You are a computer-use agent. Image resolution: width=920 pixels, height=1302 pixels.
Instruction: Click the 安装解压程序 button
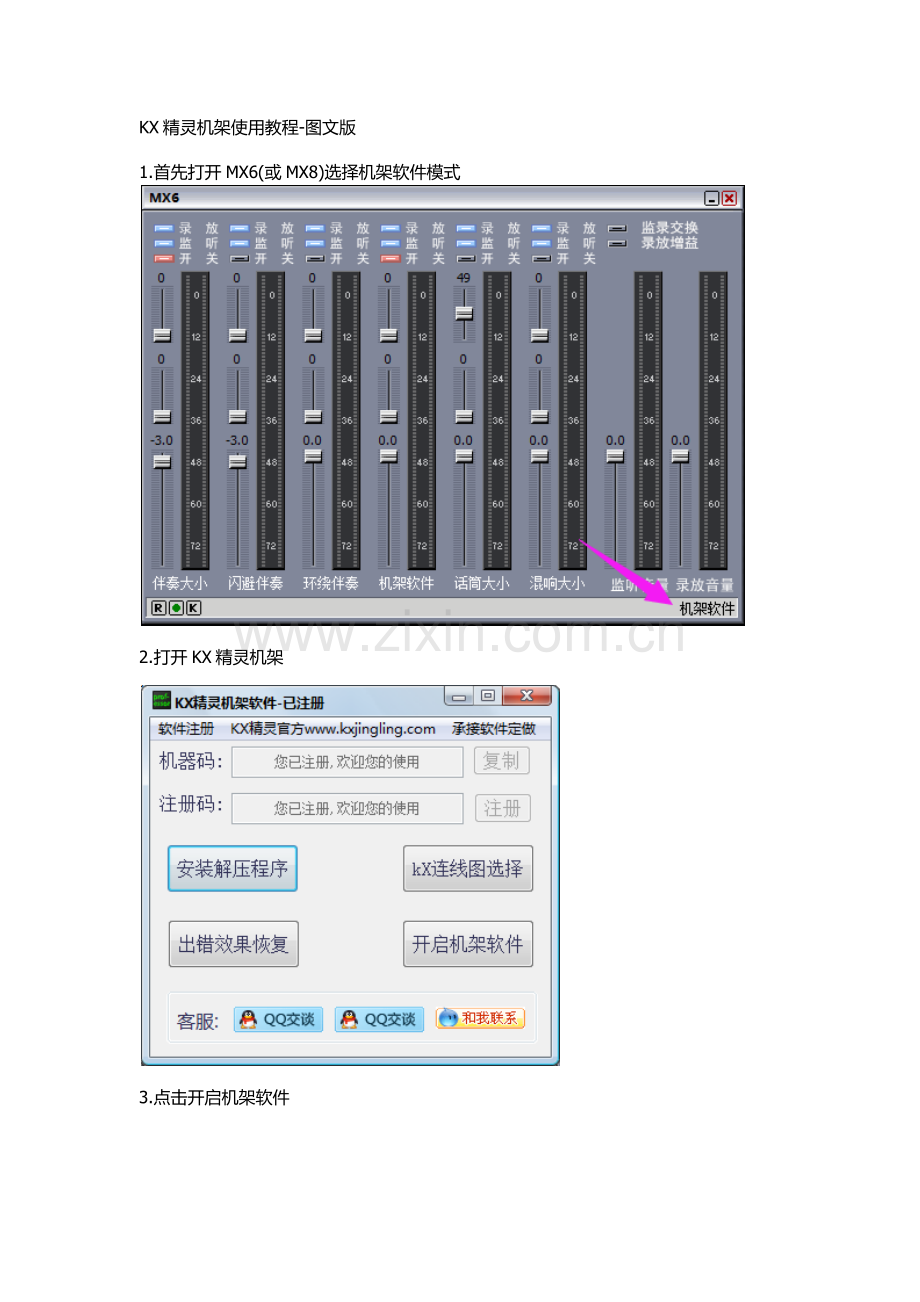tap(232, 869)
